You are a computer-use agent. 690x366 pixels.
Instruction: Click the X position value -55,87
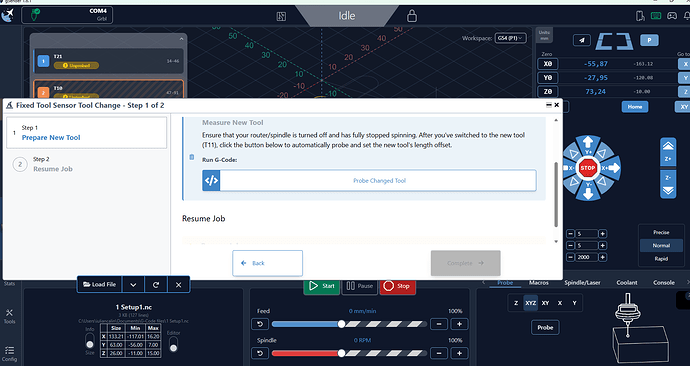pos(595,64)
